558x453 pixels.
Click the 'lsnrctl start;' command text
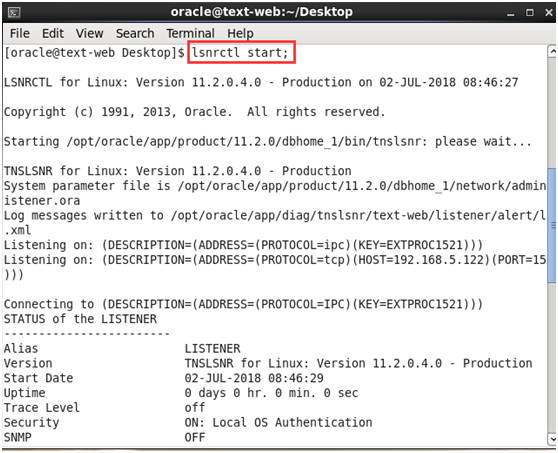click(x=240, y=53)
